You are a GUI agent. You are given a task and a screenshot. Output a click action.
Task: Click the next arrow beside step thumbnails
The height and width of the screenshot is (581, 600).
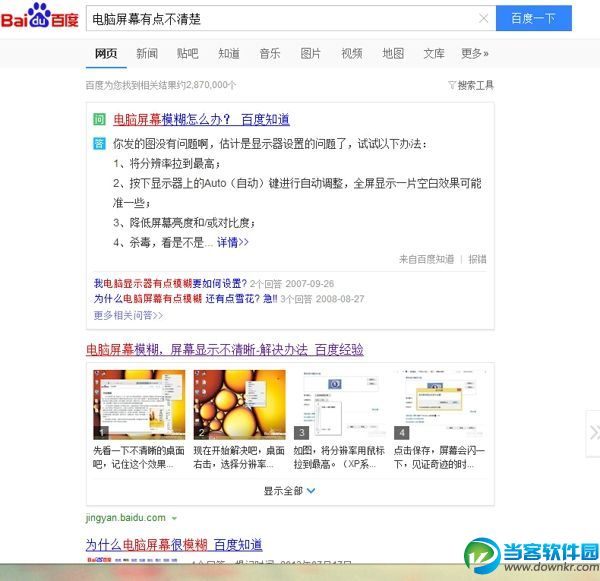[593, 433]
